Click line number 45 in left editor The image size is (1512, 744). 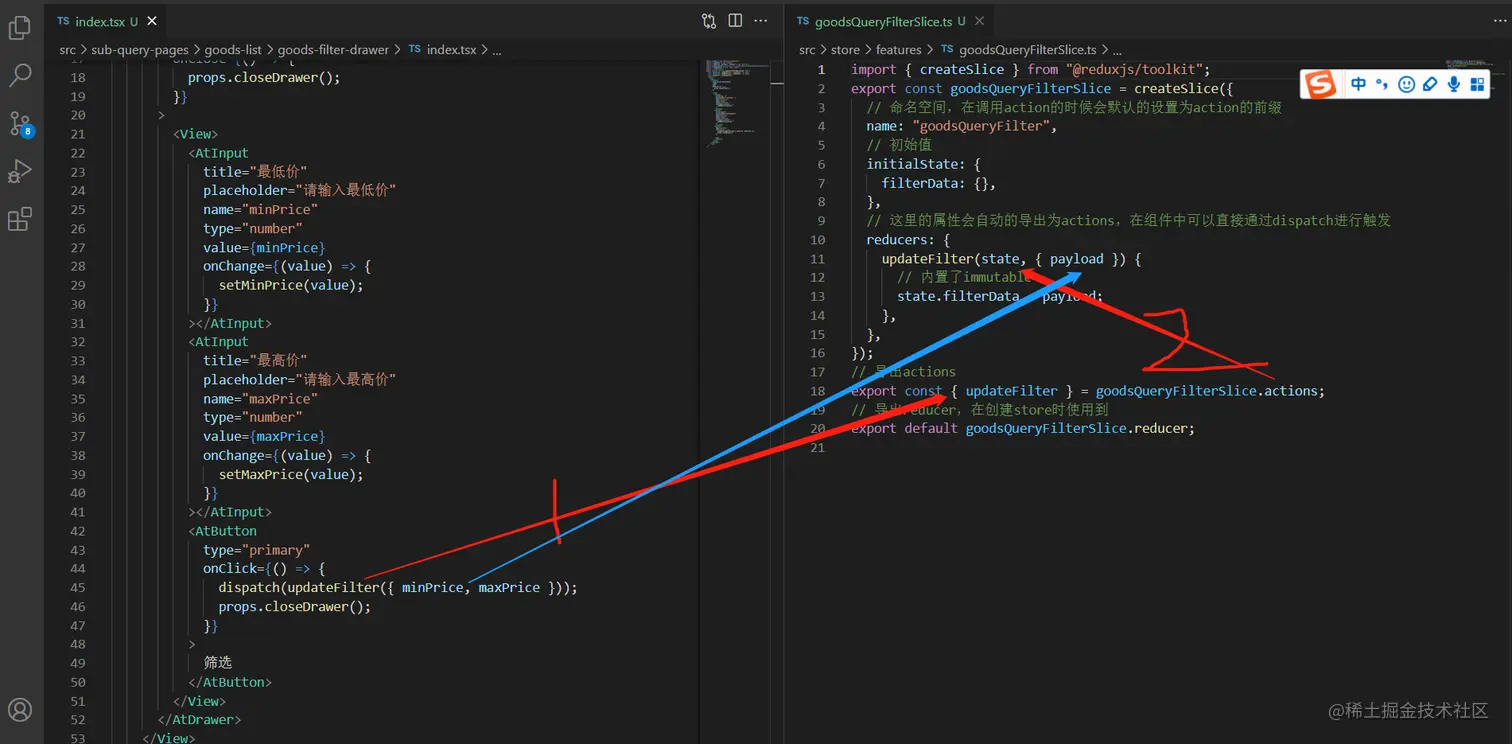click(77, 587)
